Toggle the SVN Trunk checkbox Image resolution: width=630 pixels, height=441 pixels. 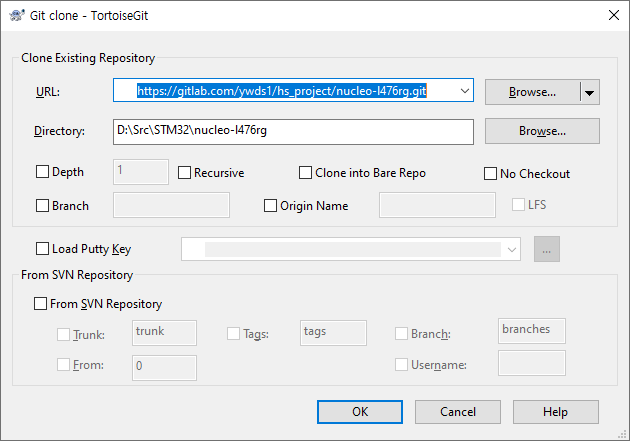click(x=63, y=334)
